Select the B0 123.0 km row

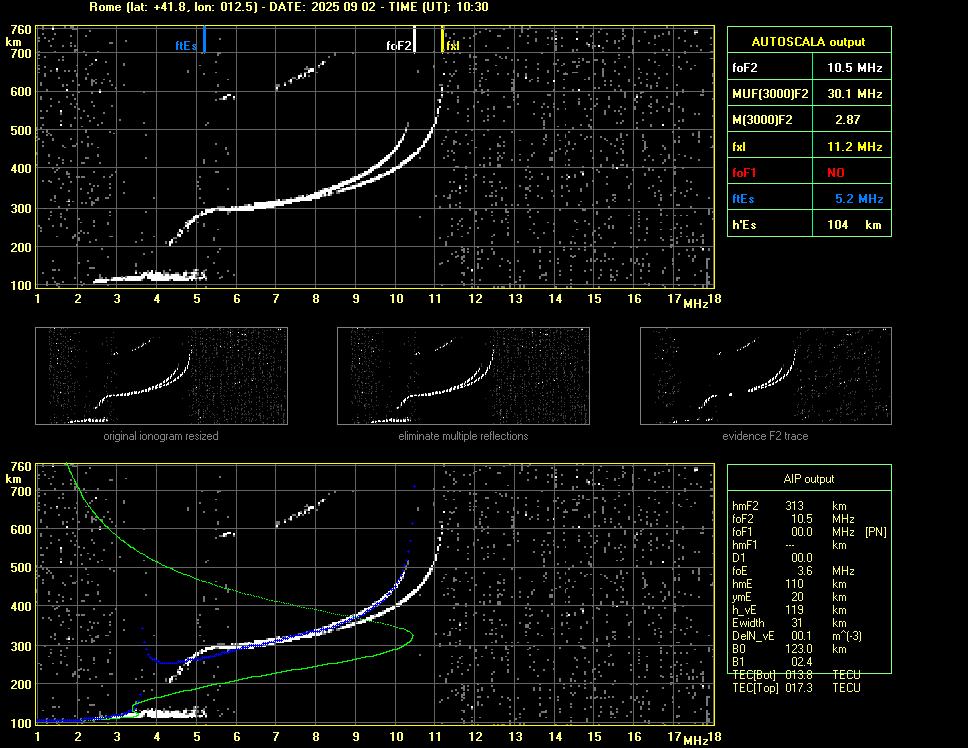[788, 649]
